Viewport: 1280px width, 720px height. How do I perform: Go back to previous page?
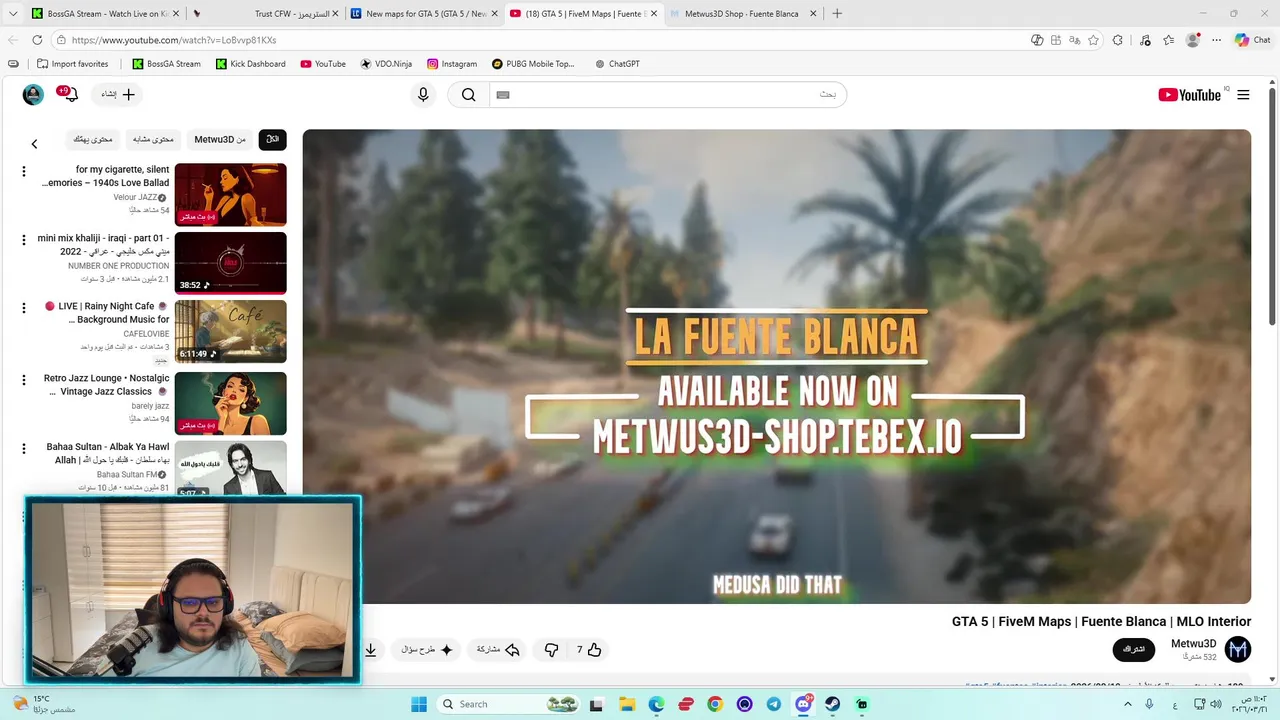(x=13, y=40)
